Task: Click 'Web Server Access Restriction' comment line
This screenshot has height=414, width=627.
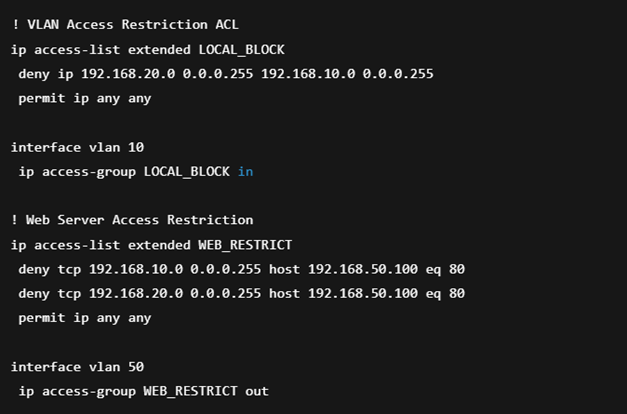Action: pyautogui.click(x=132, y=220)
